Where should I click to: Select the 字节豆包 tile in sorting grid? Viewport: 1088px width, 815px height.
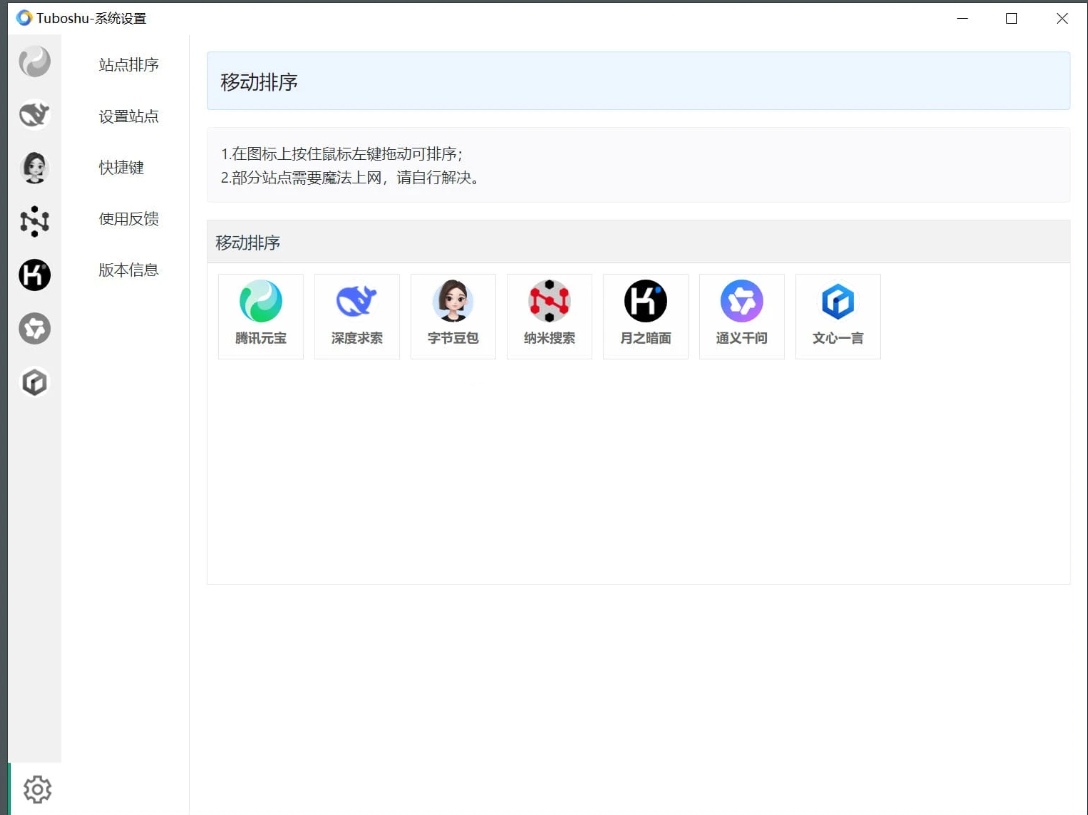coord(453,316)
